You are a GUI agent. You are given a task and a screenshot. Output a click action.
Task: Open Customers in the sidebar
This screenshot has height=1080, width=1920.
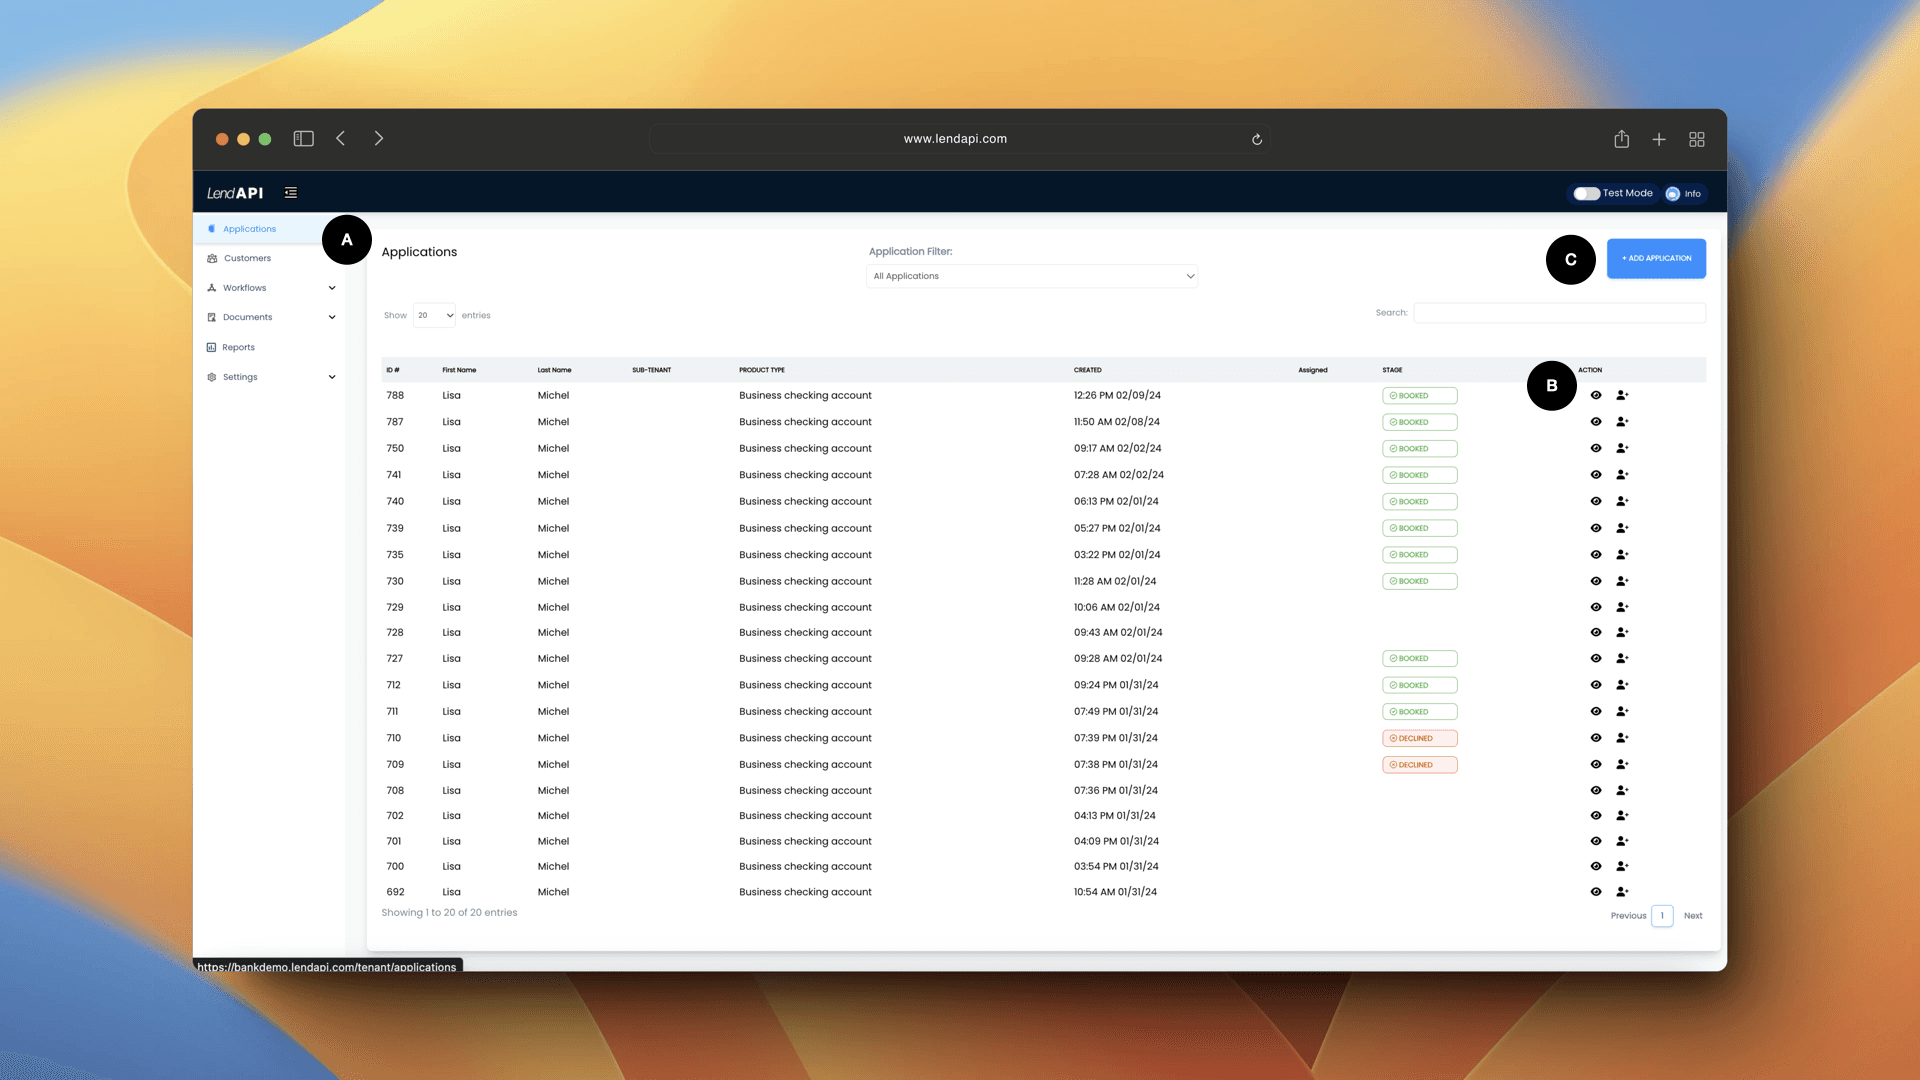coord(247,258)
